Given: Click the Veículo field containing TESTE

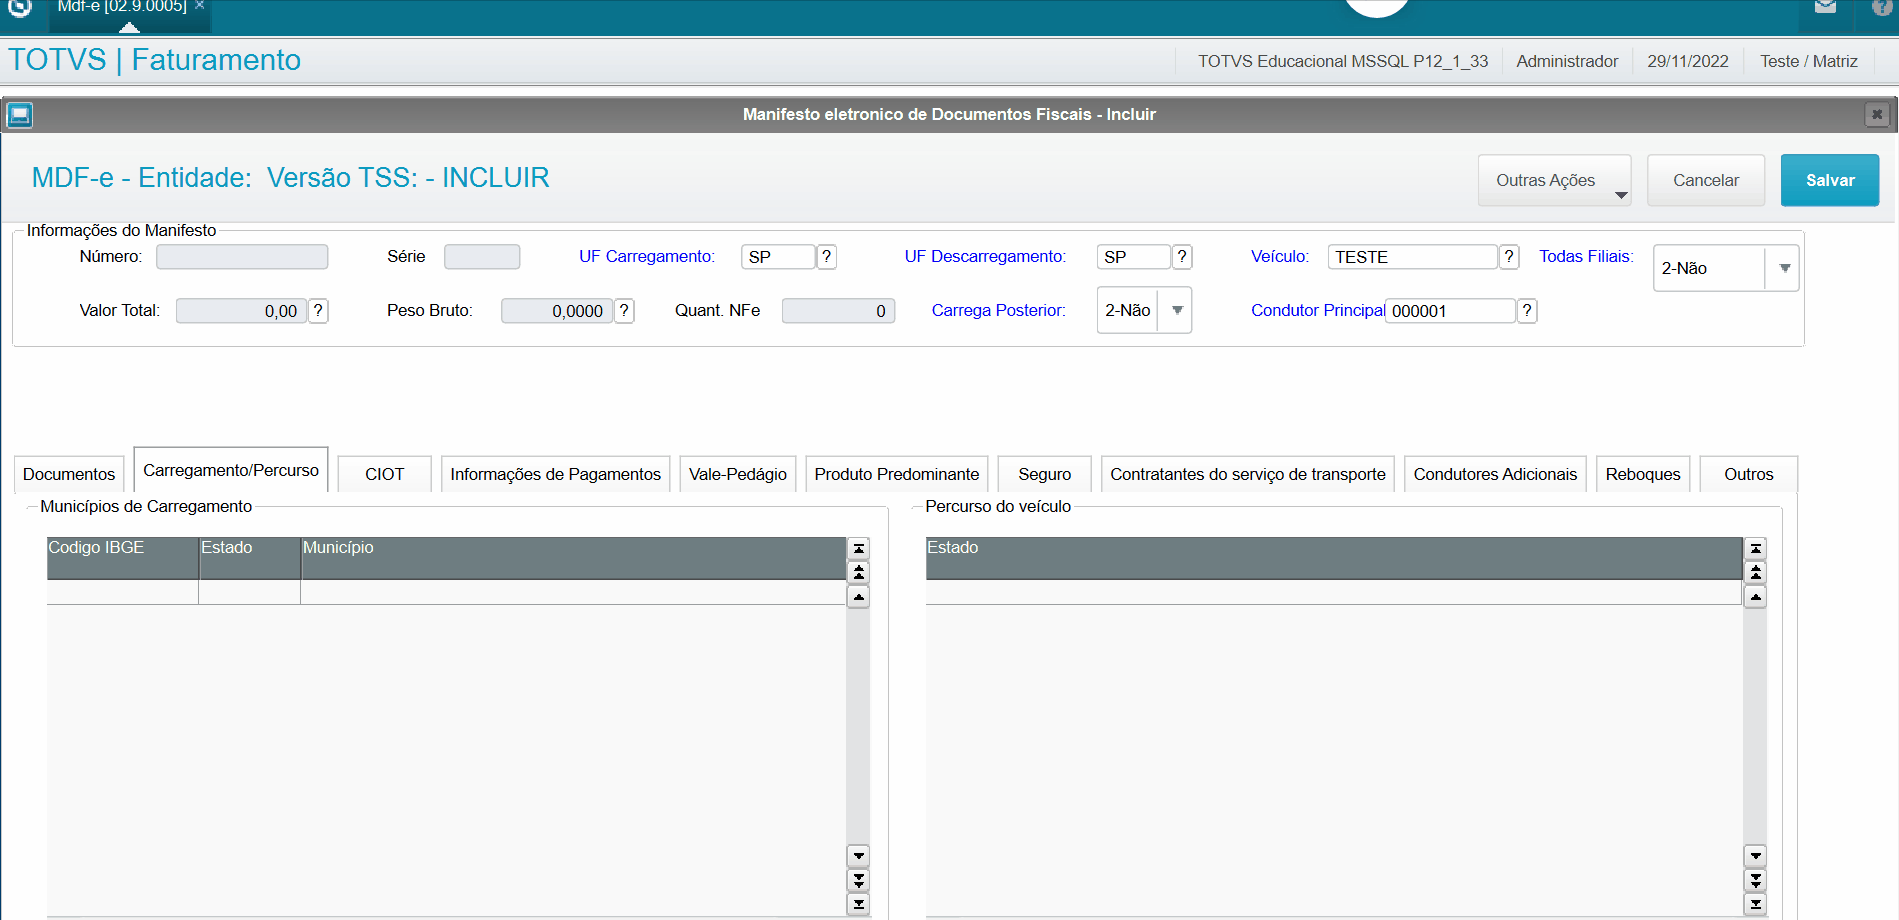Looking at the screenshot, I should tap(1413, 257).
